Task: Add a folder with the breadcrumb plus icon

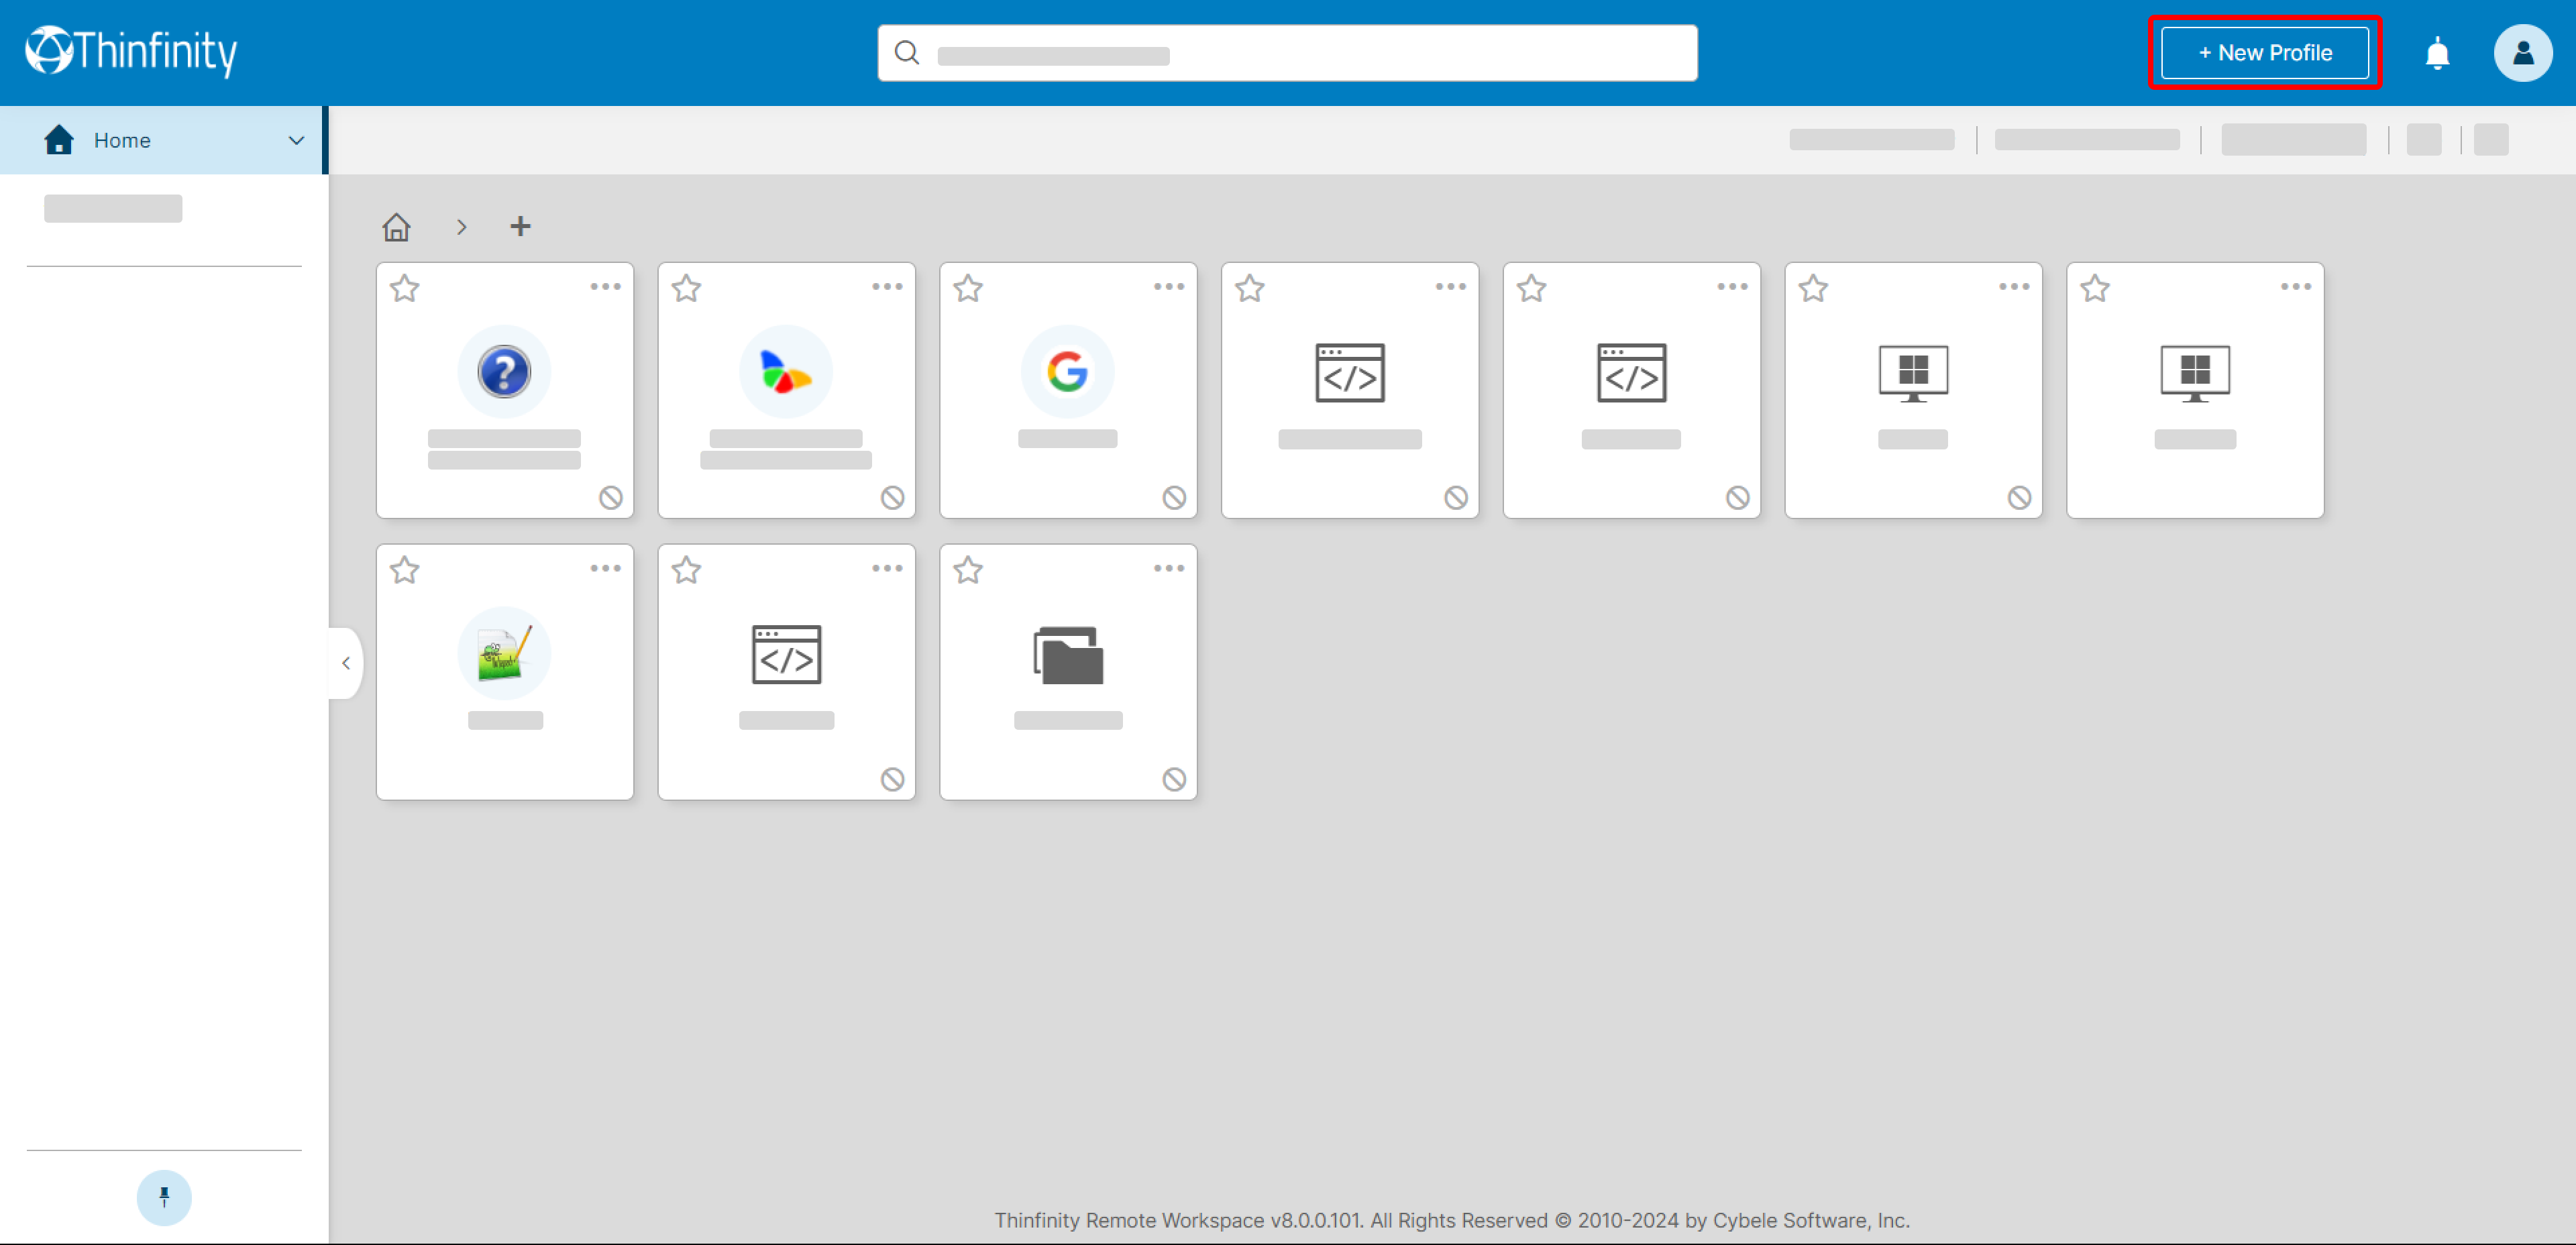Action: tap(520, 226)
